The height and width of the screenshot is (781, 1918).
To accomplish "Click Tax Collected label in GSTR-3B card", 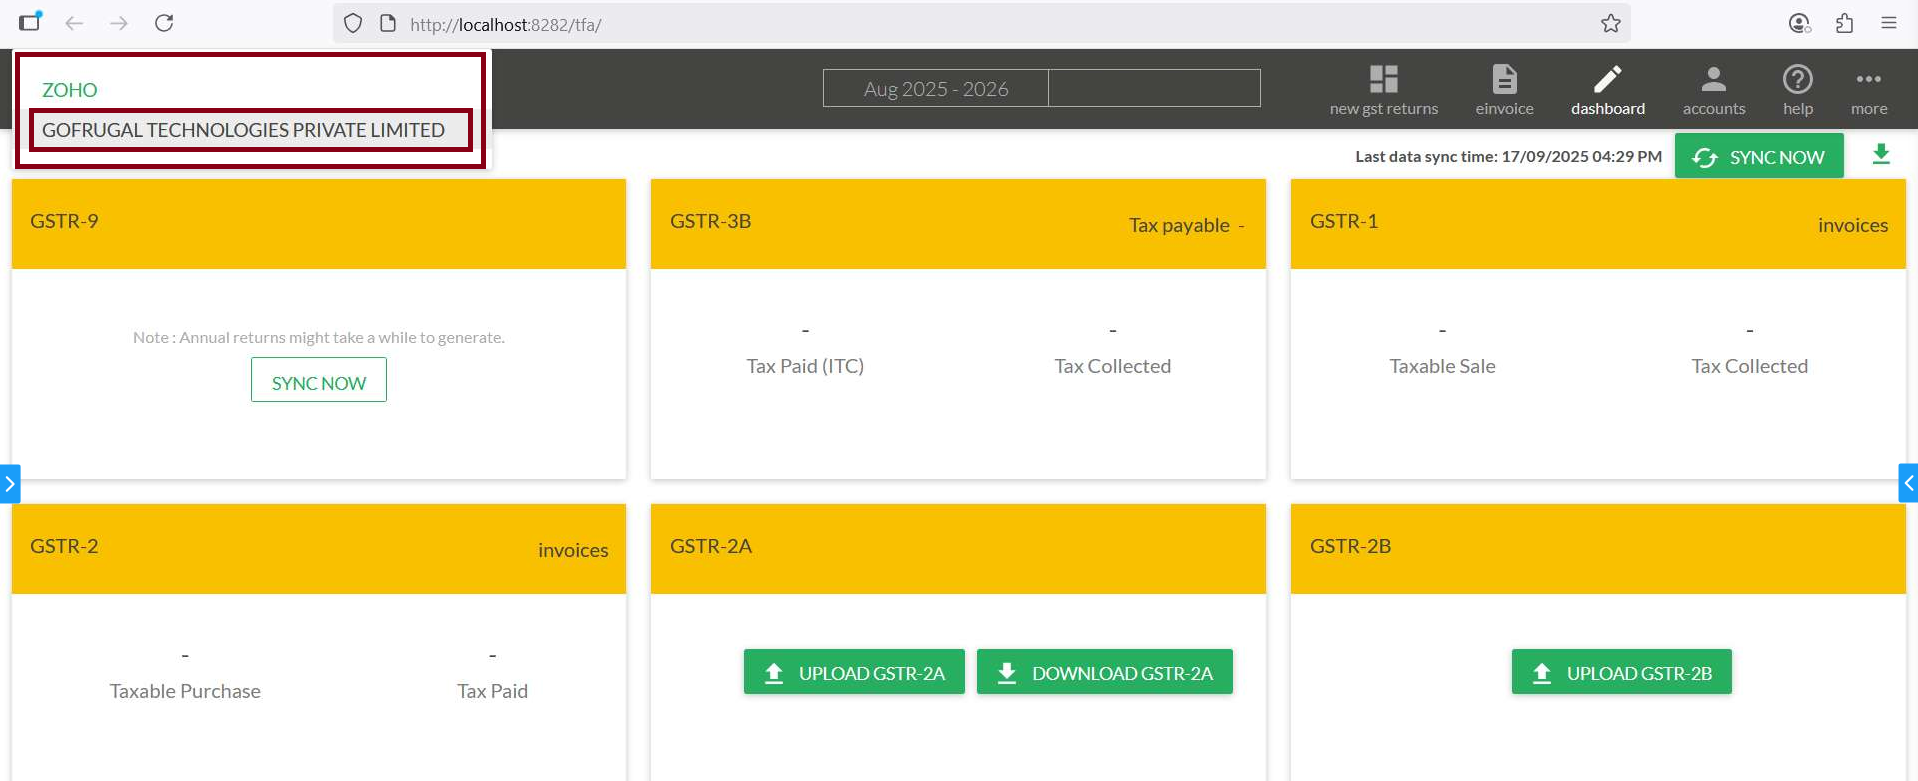I will coord(1112,366).
